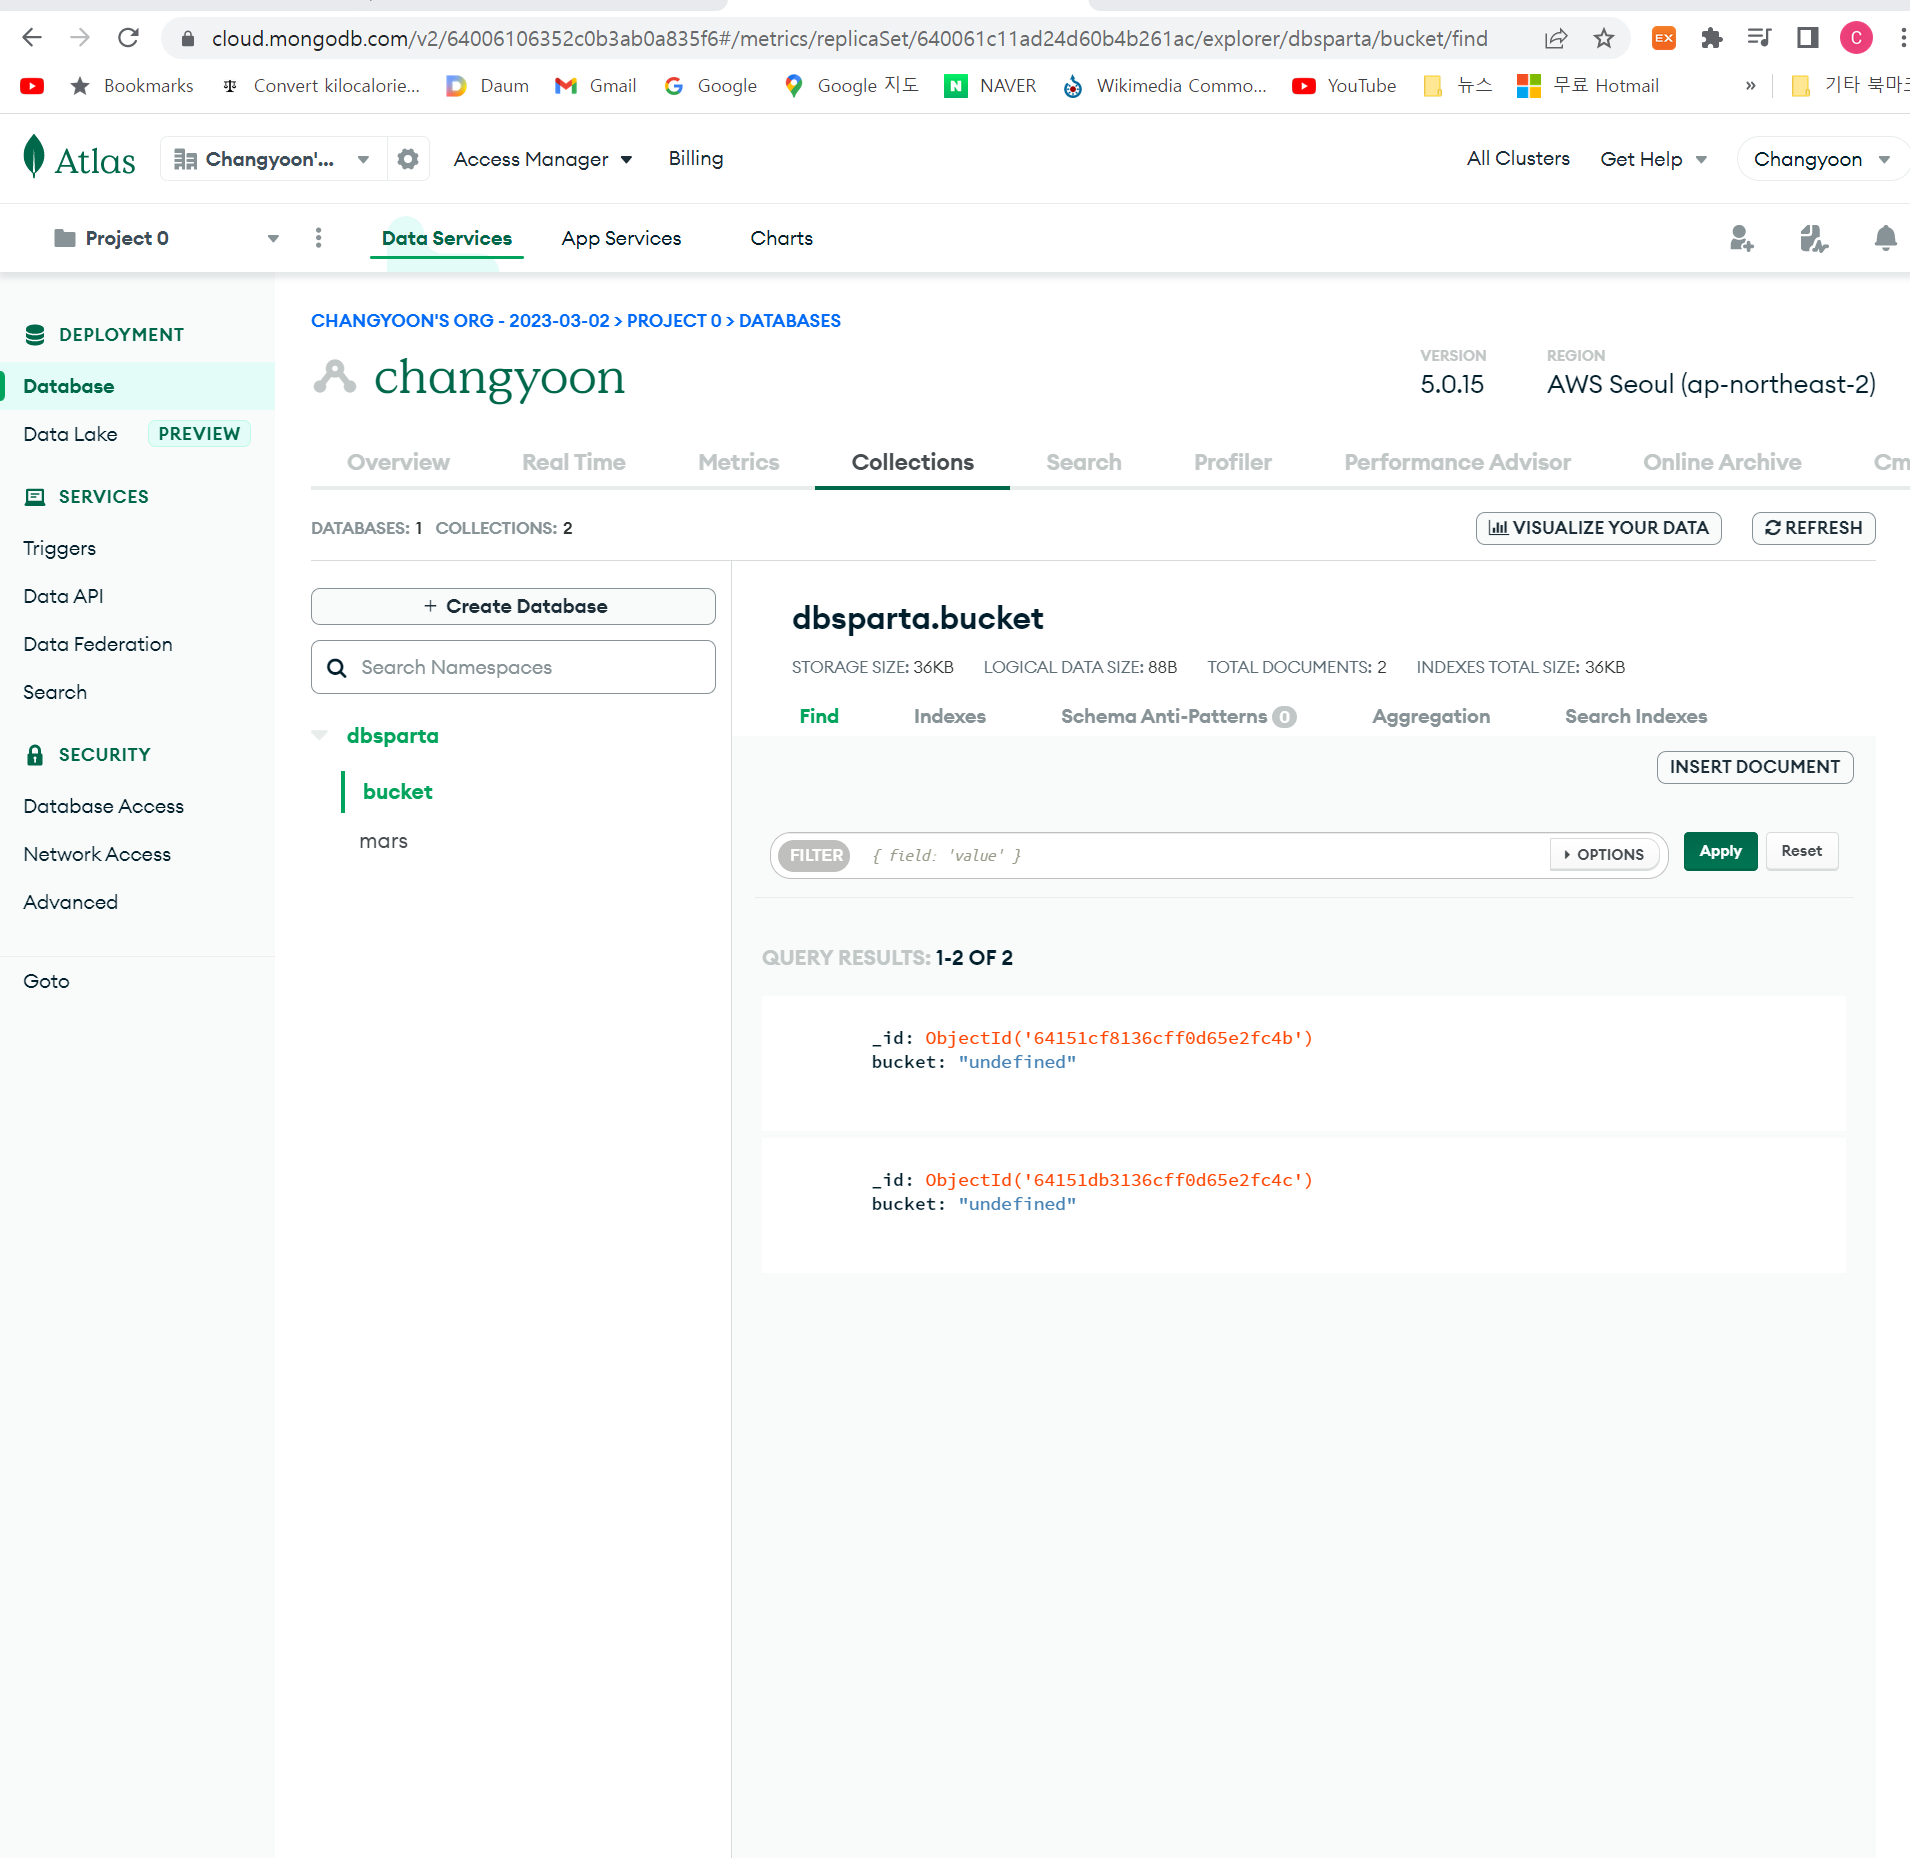Open the Get Help dropdown
This screenshot has width=1910, height=1858.
click(1654, 159)
